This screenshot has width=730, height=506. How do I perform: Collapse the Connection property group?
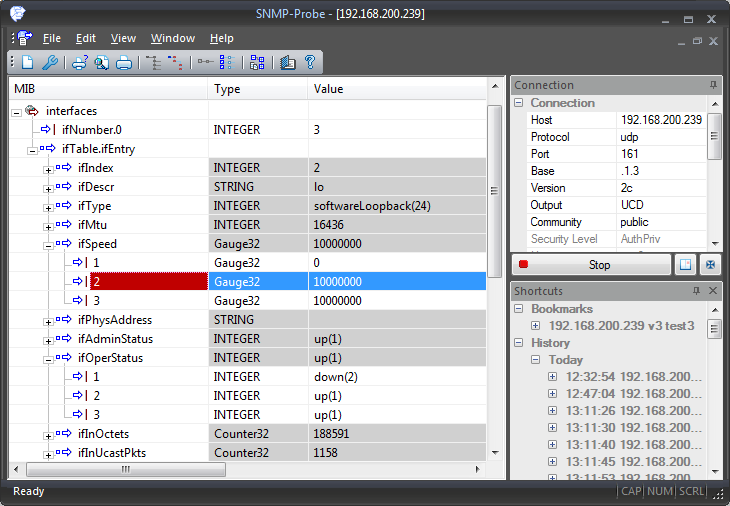point(518,102)
